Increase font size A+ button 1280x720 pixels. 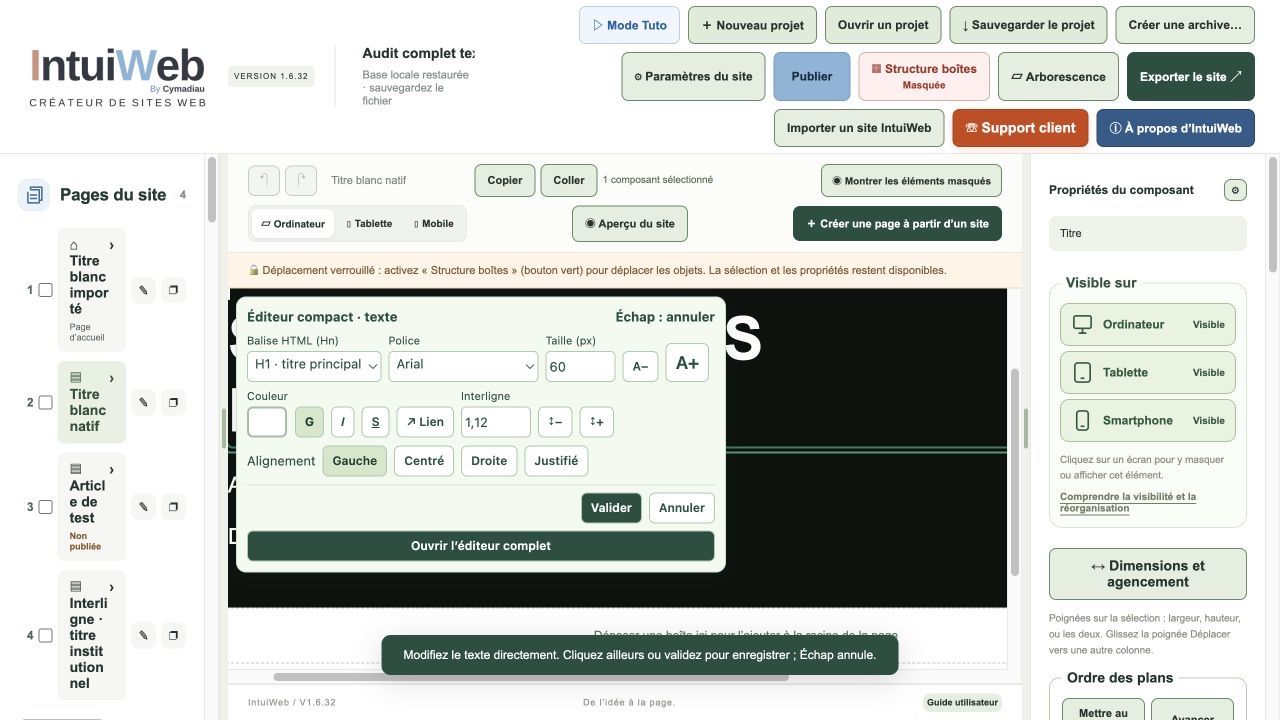[x=687, y=363]
